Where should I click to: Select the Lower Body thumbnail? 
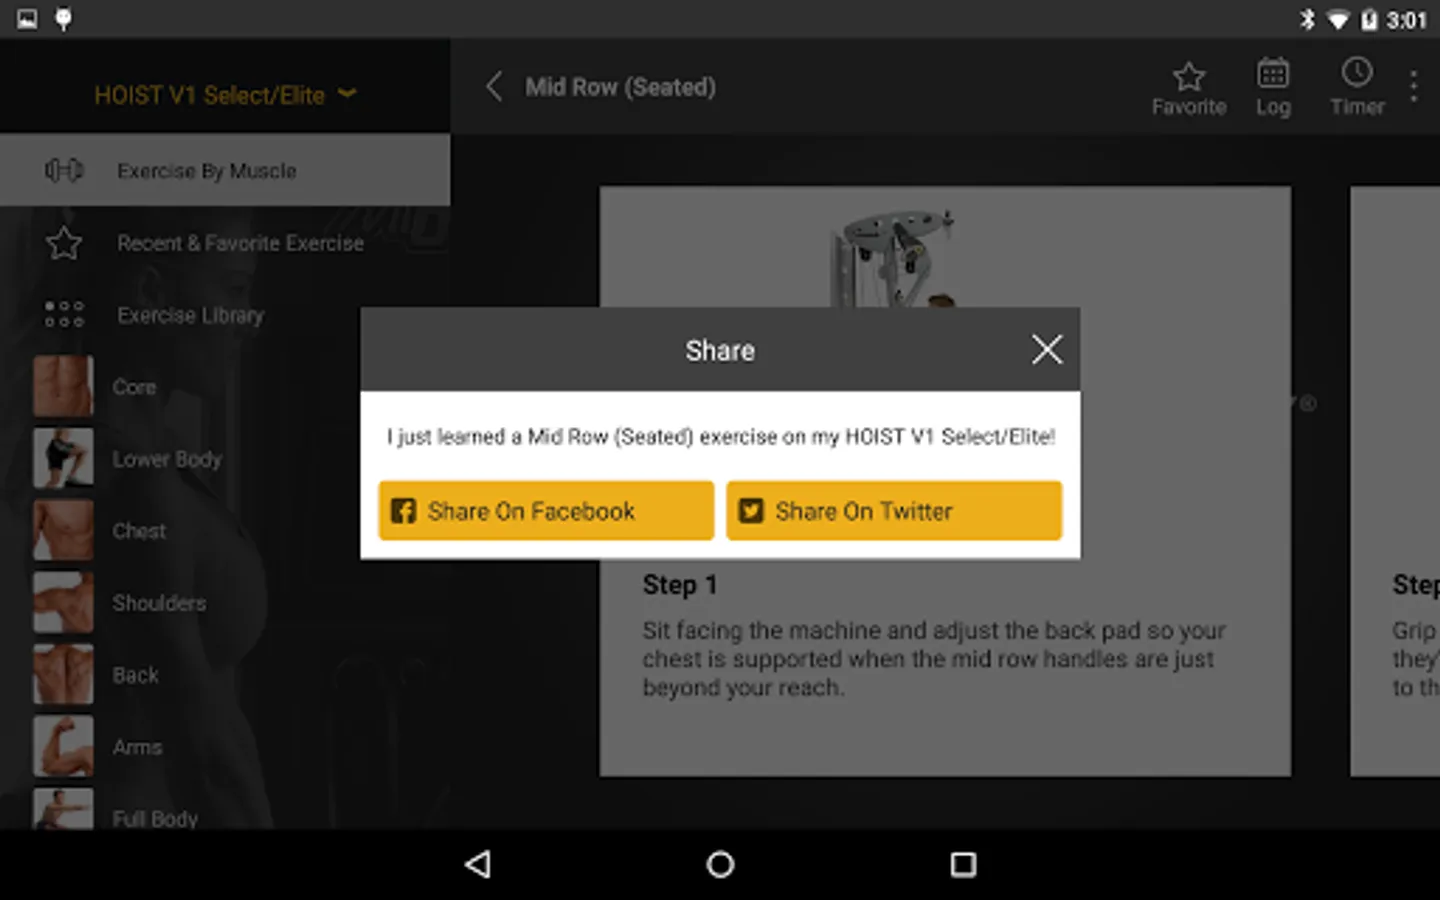click(63, 458)
